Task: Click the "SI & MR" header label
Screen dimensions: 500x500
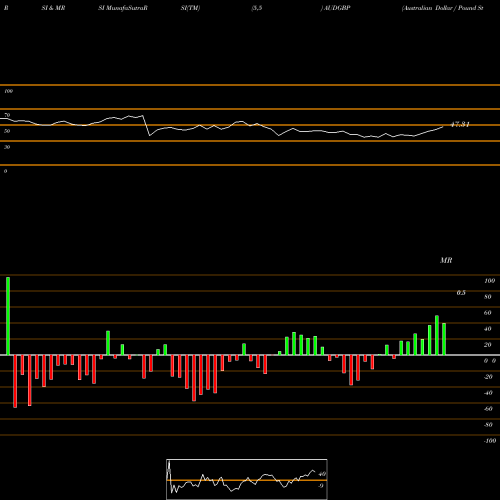Action: (53, 8)
